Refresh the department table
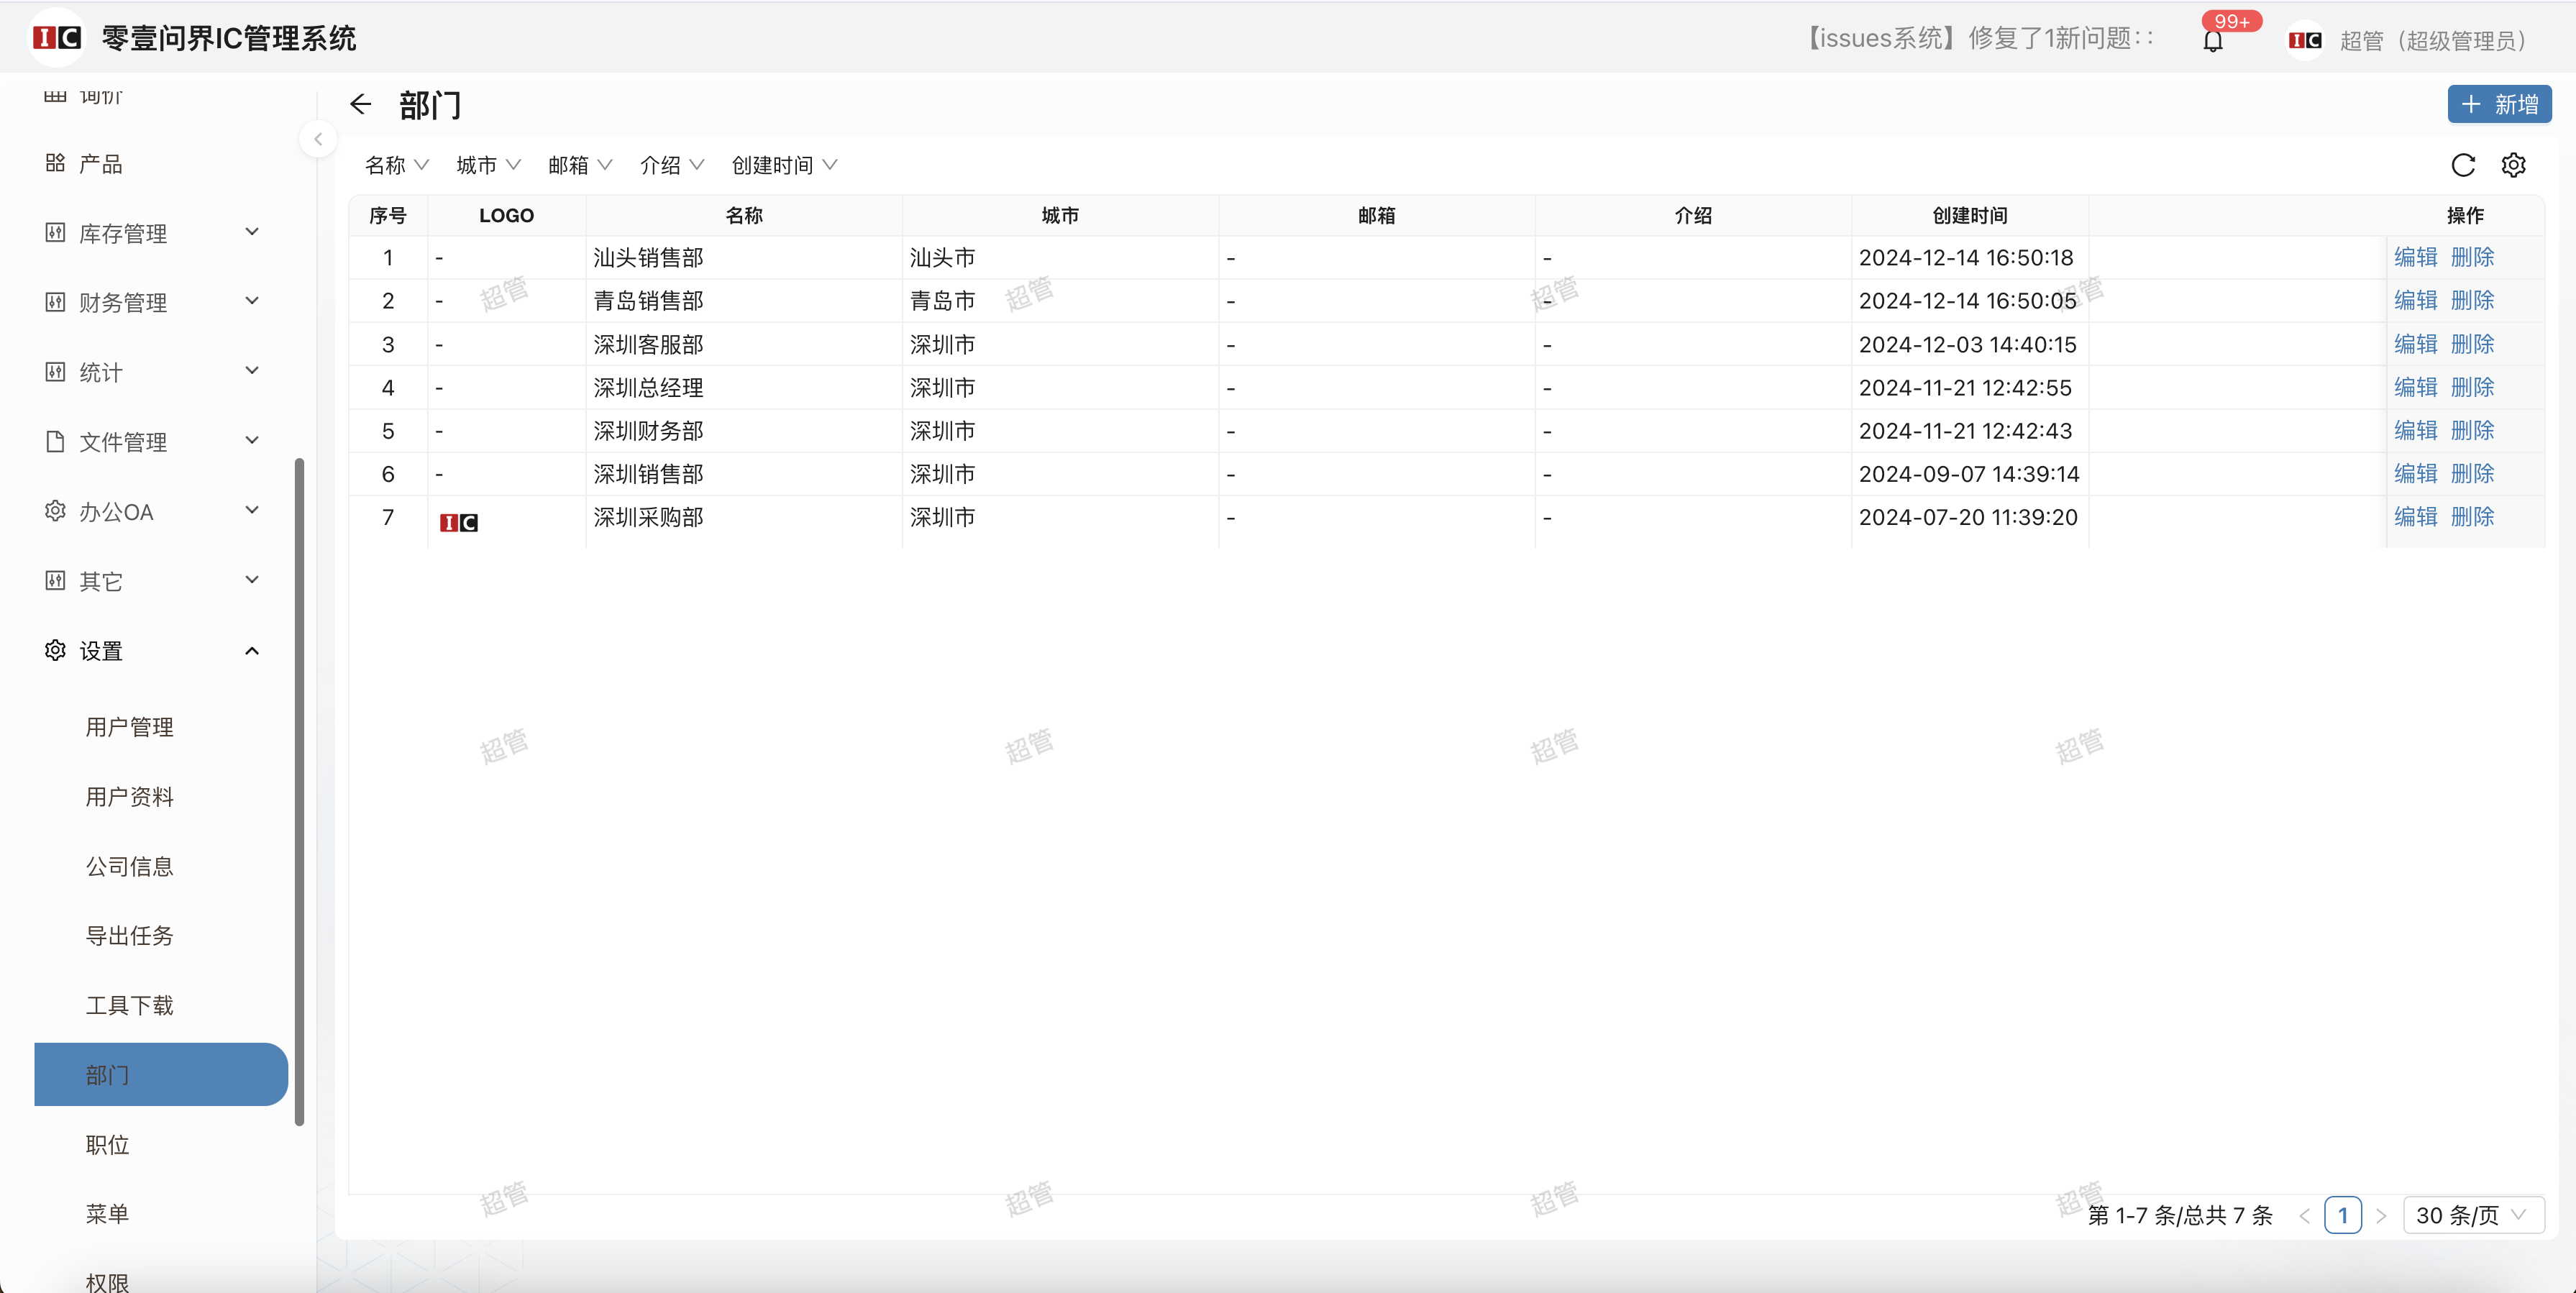Viewport: 2576px width, 1293px height. pyautogui.click(x=2462, y=165)
